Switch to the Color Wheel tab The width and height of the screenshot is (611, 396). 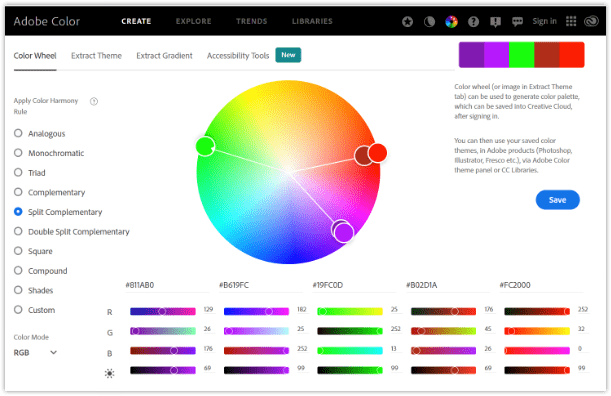pyautogui.click(x=35, y=56)
